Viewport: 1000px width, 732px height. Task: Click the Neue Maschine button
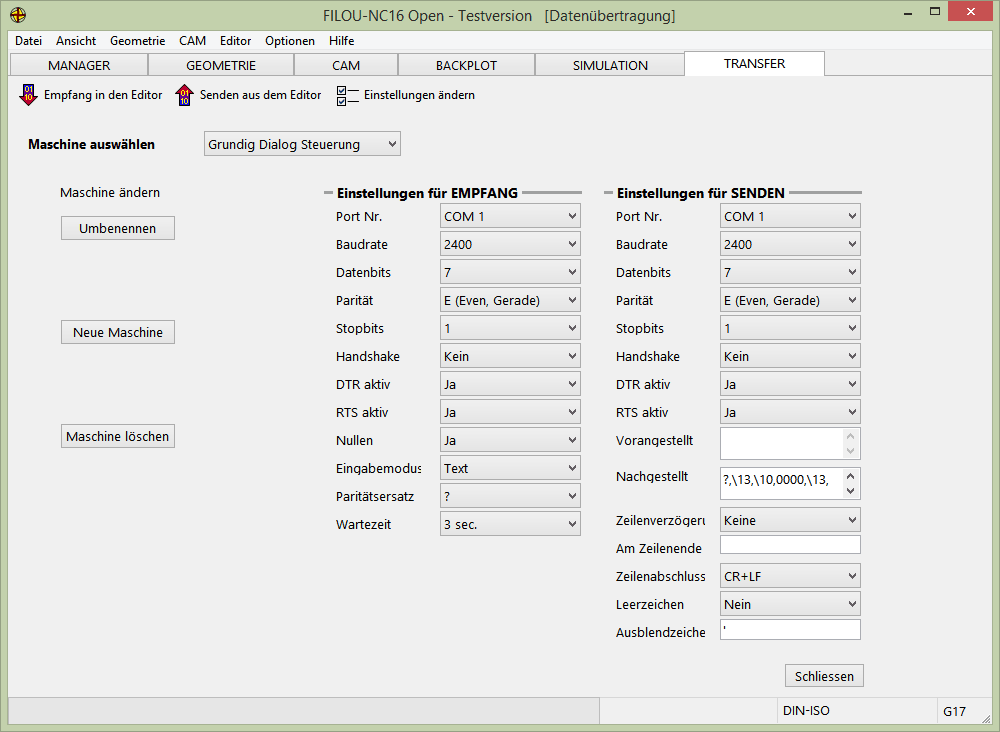(117, 332)
